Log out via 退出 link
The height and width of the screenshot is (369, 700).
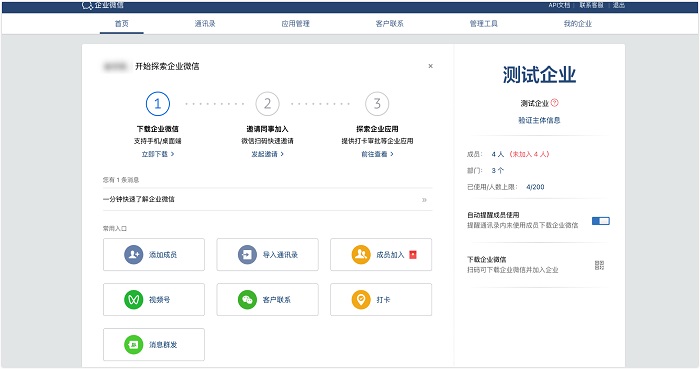pos(619,5)
